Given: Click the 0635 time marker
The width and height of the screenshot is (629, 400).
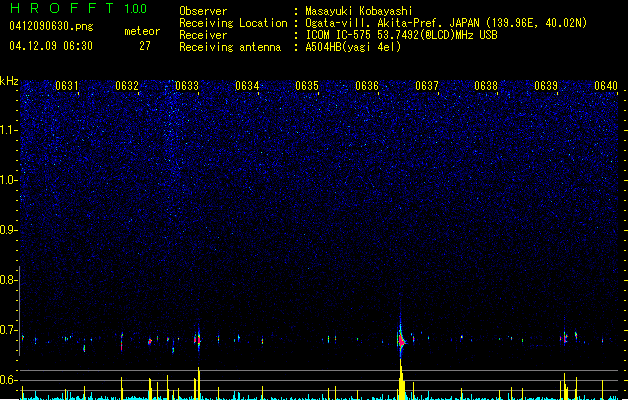Looking at the screenshot, I should (307, 86).
